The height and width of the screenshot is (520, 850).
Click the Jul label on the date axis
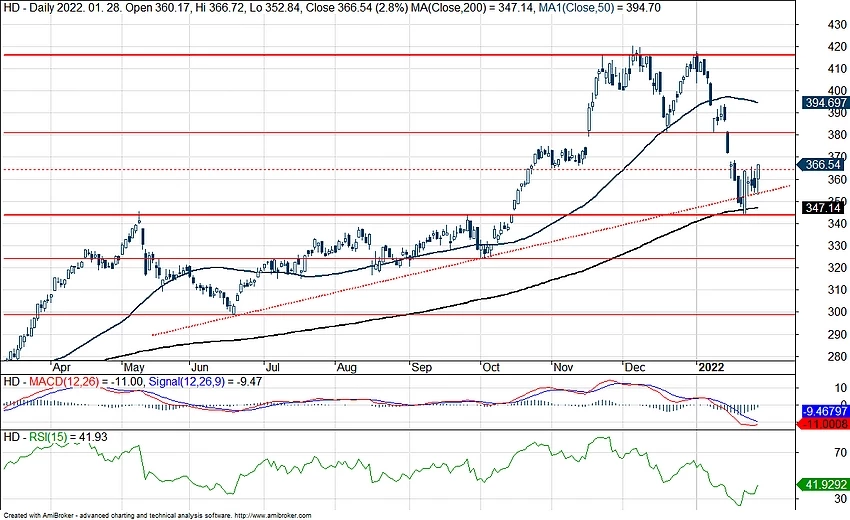pyautogui.click(x=273, y=367)
